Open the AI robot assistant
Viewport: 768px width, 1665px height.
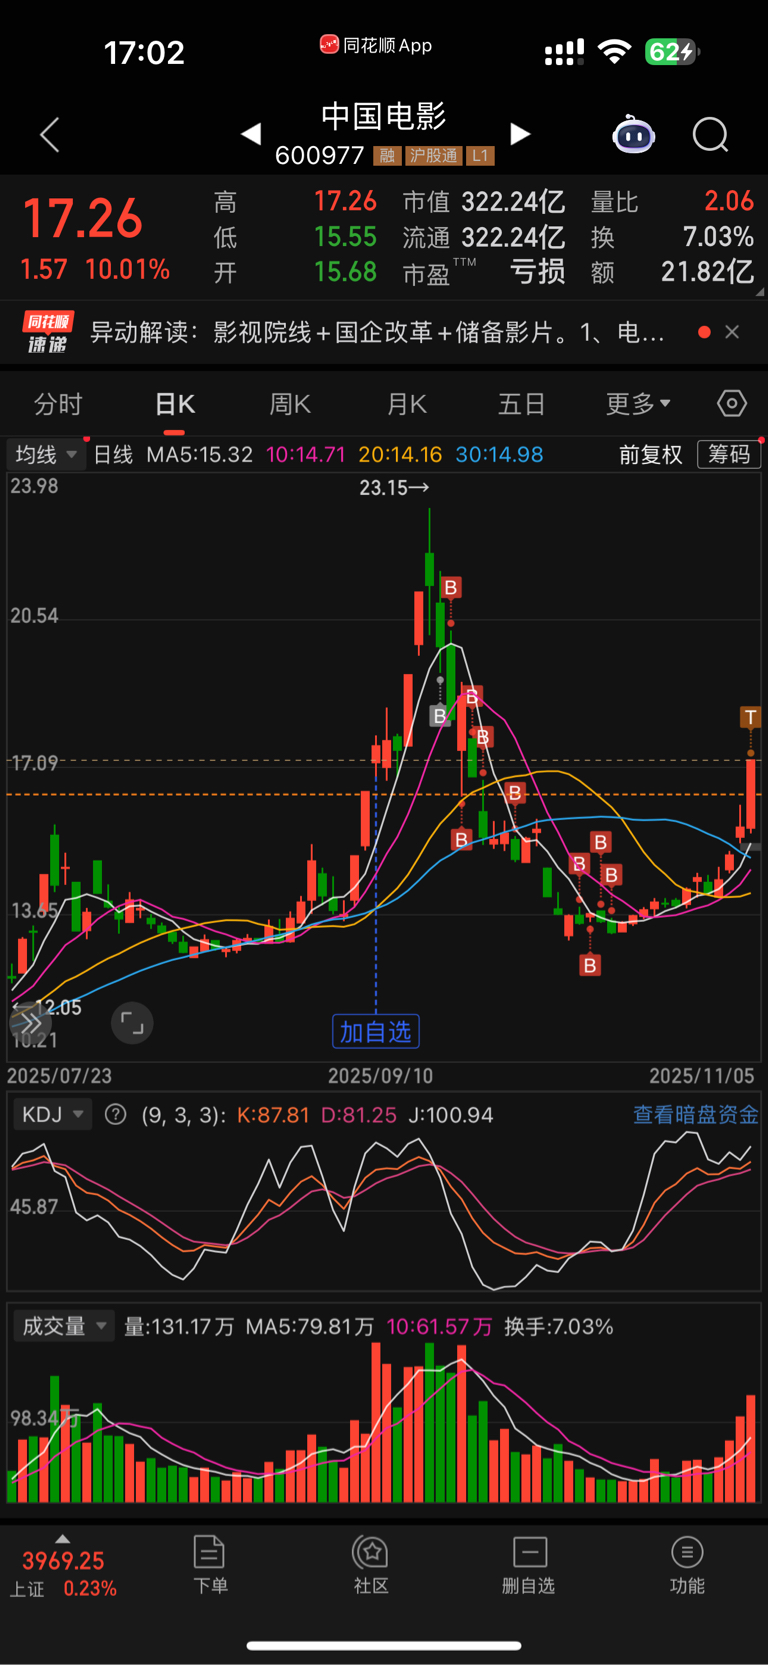pos(633,134)
